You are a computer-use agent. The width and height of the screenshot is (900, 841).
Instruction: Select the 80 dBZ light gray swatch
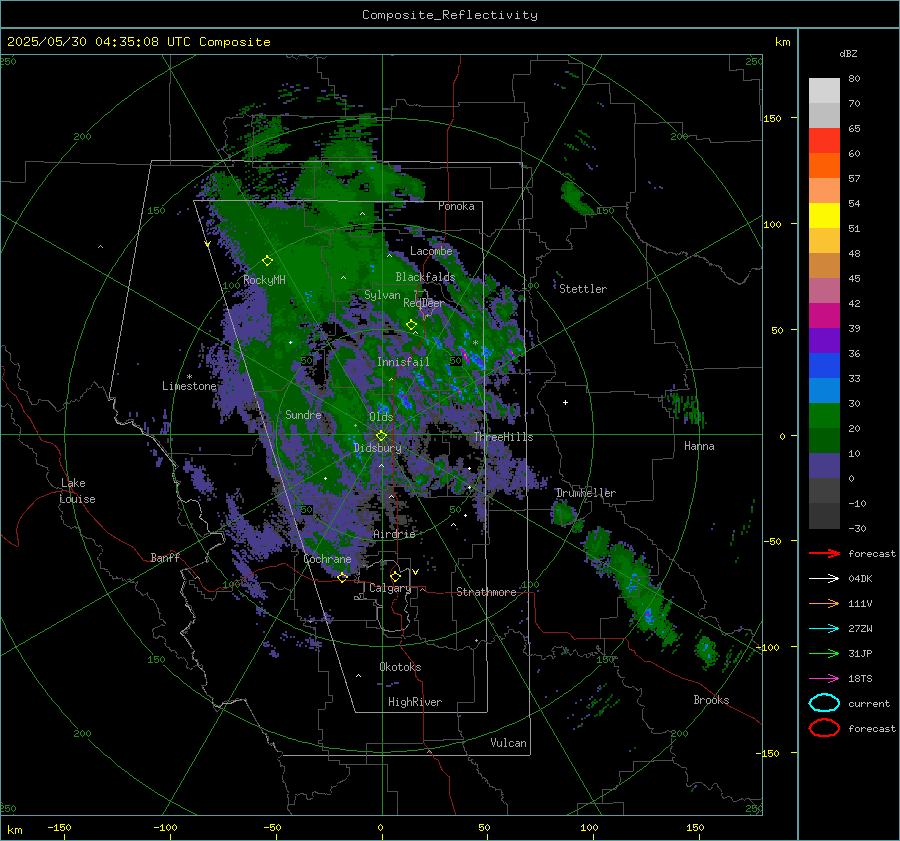coord(824,90)
